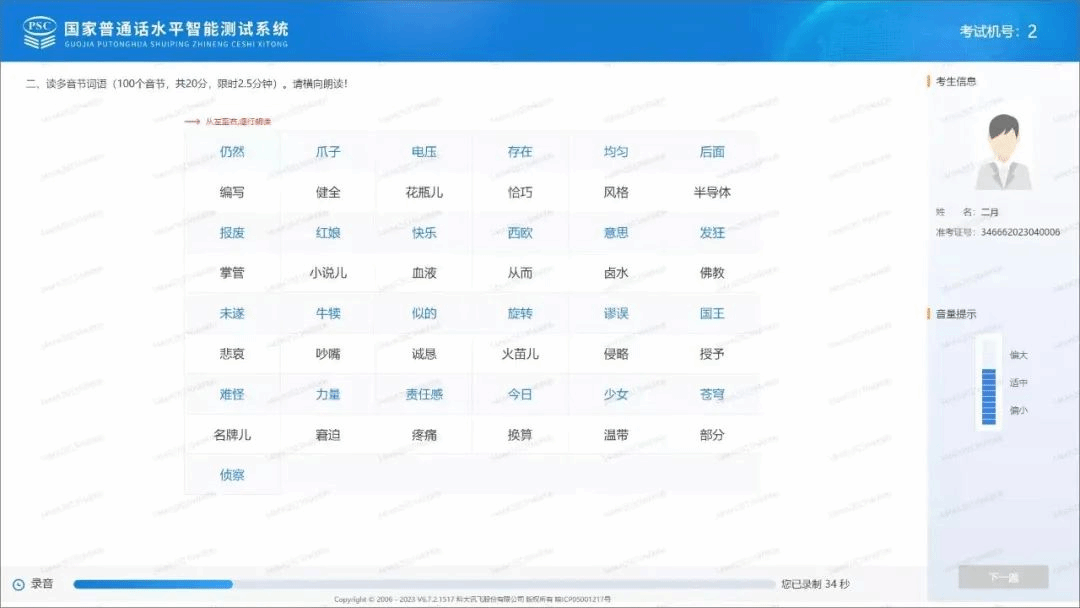
Task: Click the 考生信息 section heading
Action: tap(956, 81)
